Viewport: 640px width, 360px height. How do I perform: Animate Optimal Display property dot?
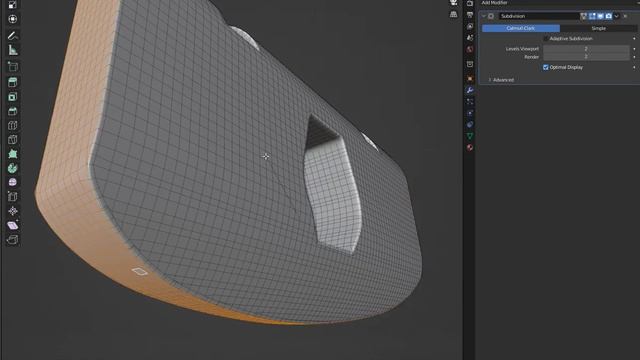tap(634, 67)
